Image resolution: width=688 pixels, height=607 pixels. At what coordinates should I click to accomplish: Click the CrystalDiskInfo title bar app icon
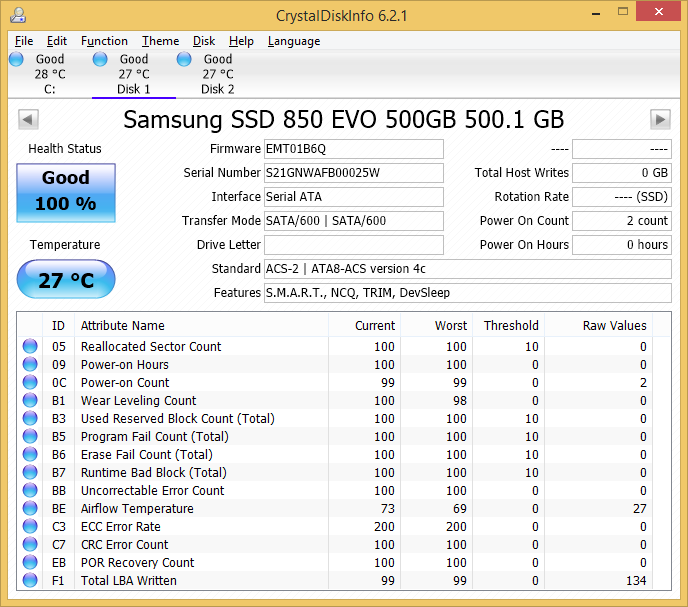[x=17, y=14]
